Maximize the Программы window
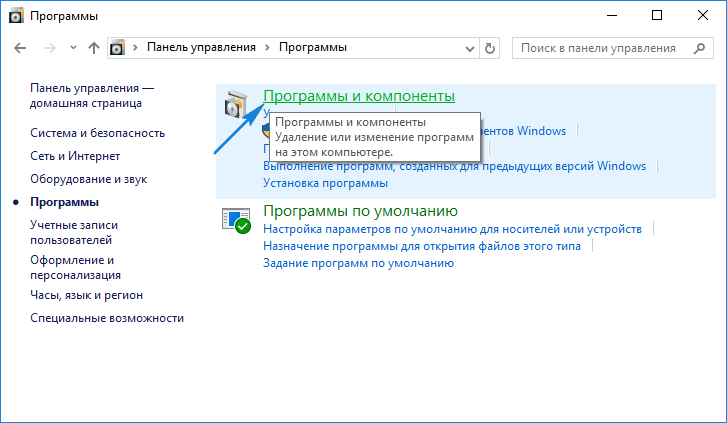 pos(657,15)
